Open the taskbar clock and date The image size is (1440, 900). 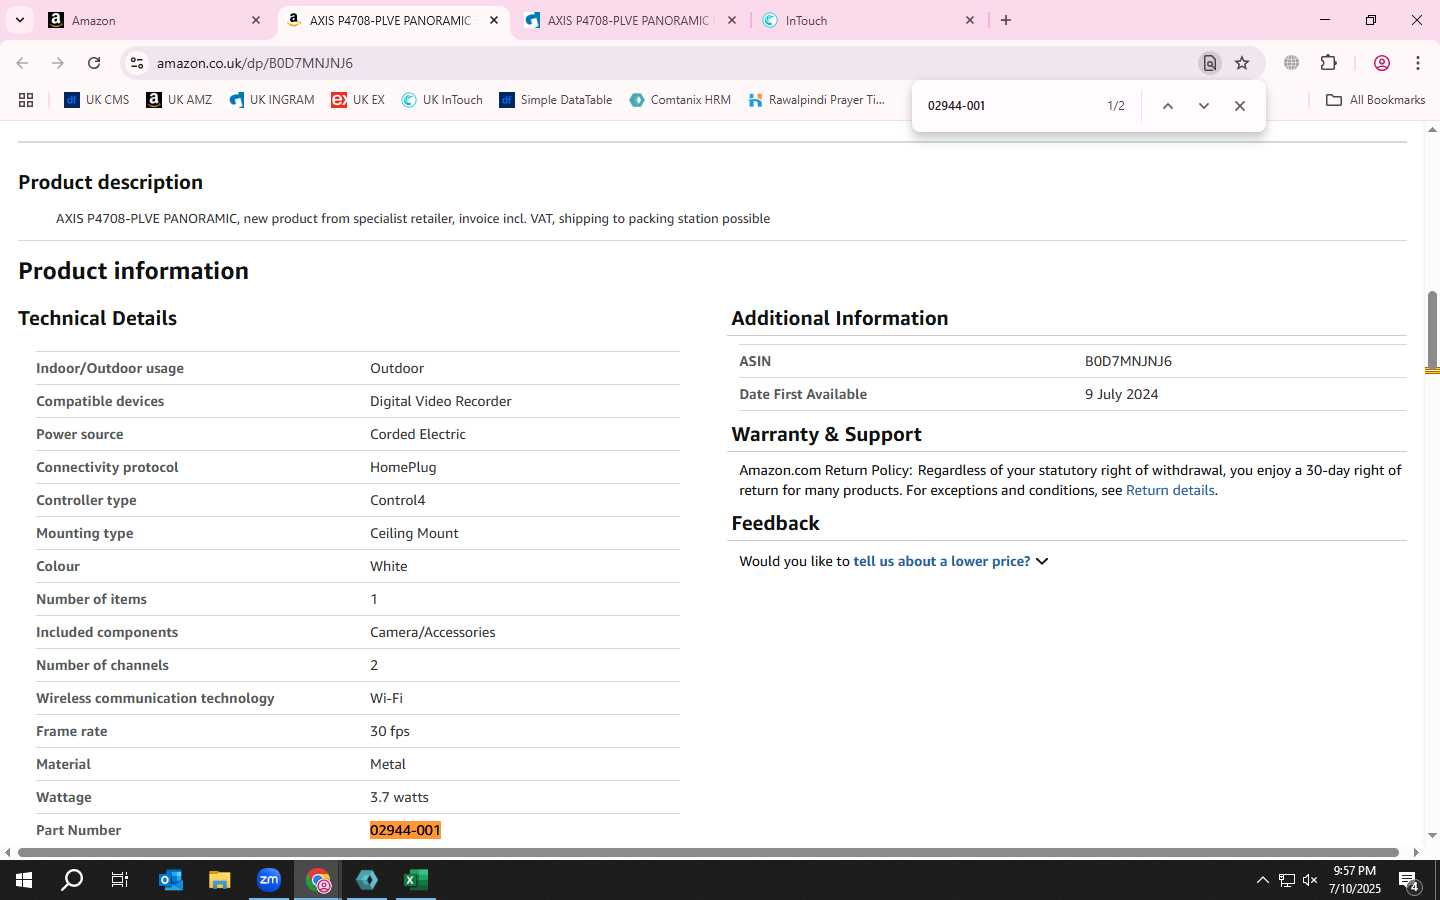click(x=1354, y=880)
